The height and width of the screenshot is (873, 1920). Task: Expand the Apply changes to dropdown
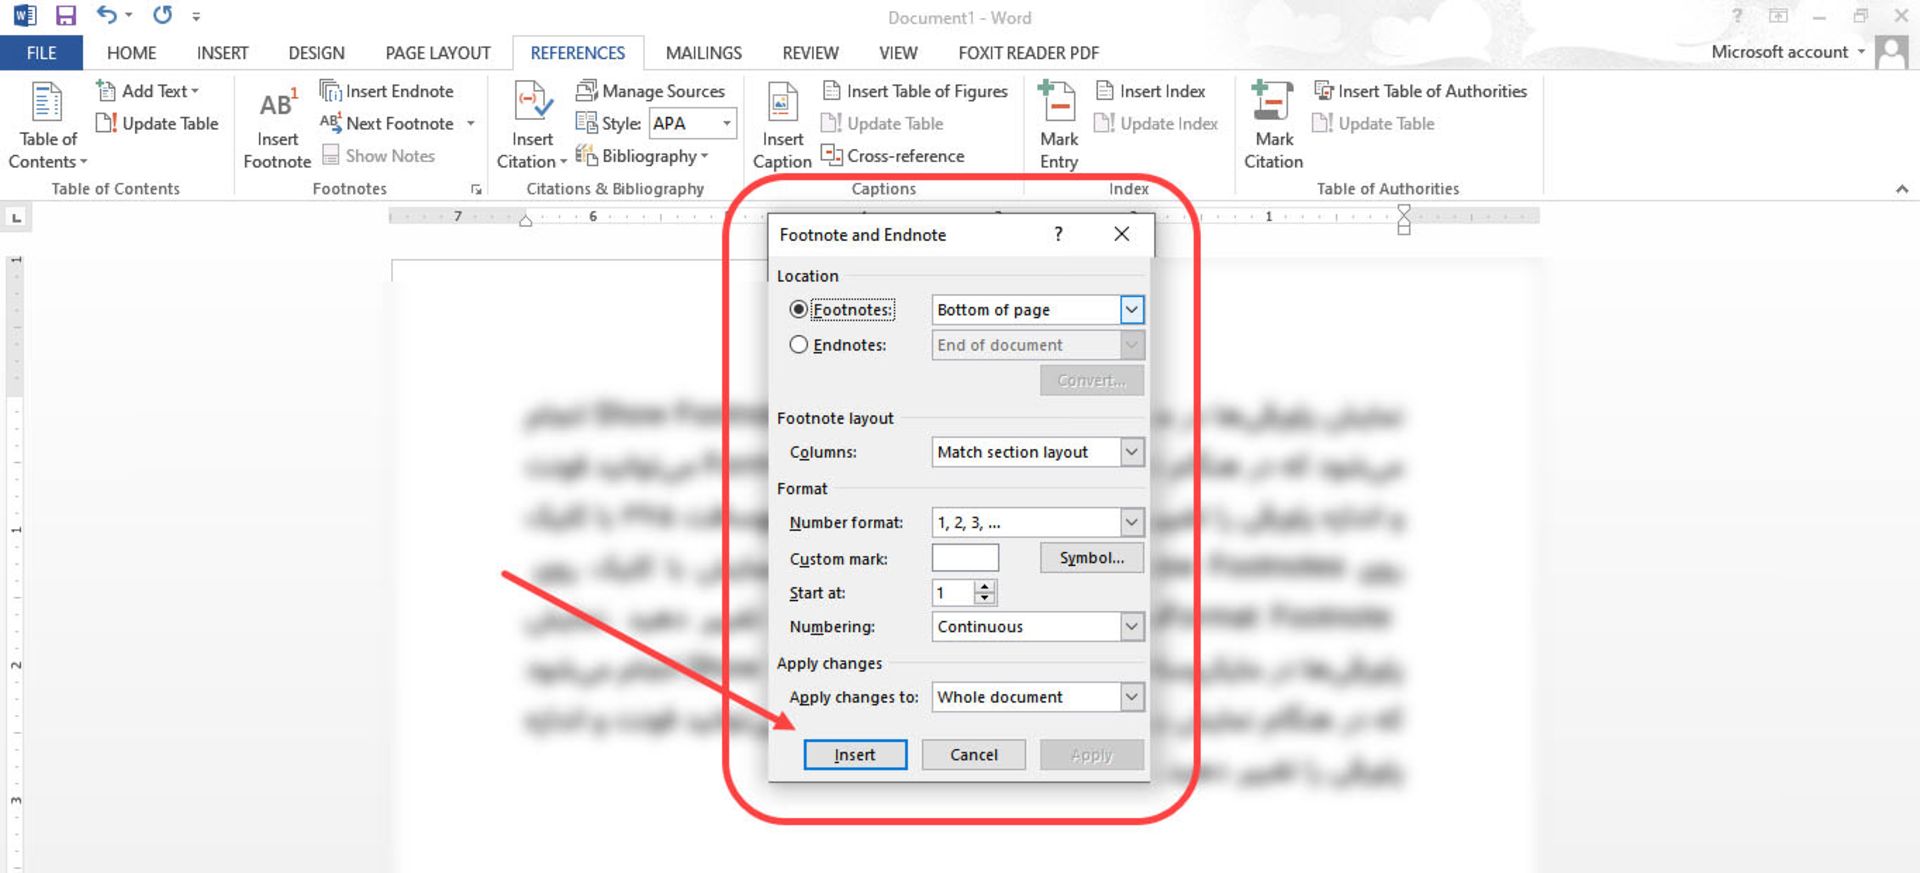coord(1131,697)
